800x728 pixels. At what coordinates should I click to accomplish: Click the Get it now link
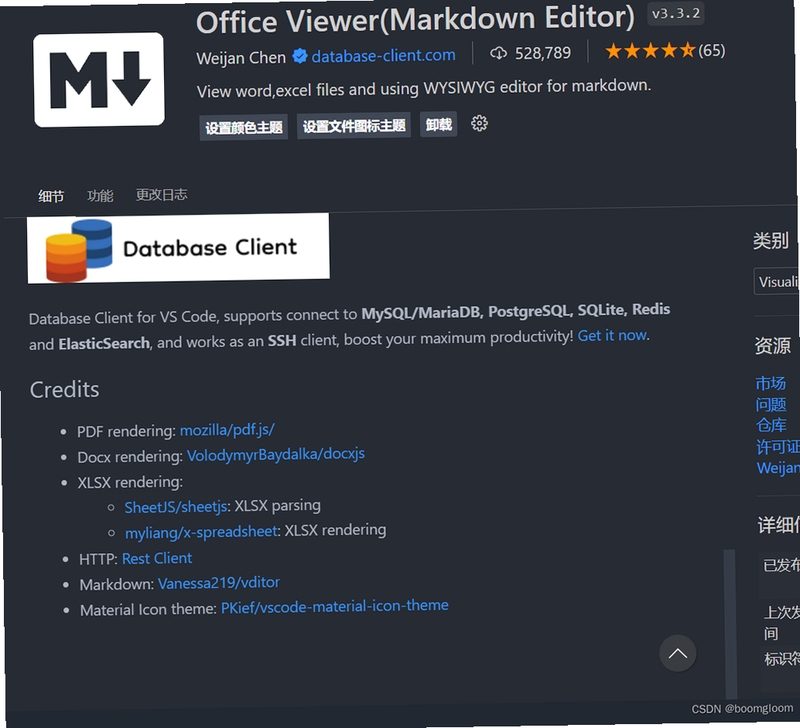click(612, 336)
